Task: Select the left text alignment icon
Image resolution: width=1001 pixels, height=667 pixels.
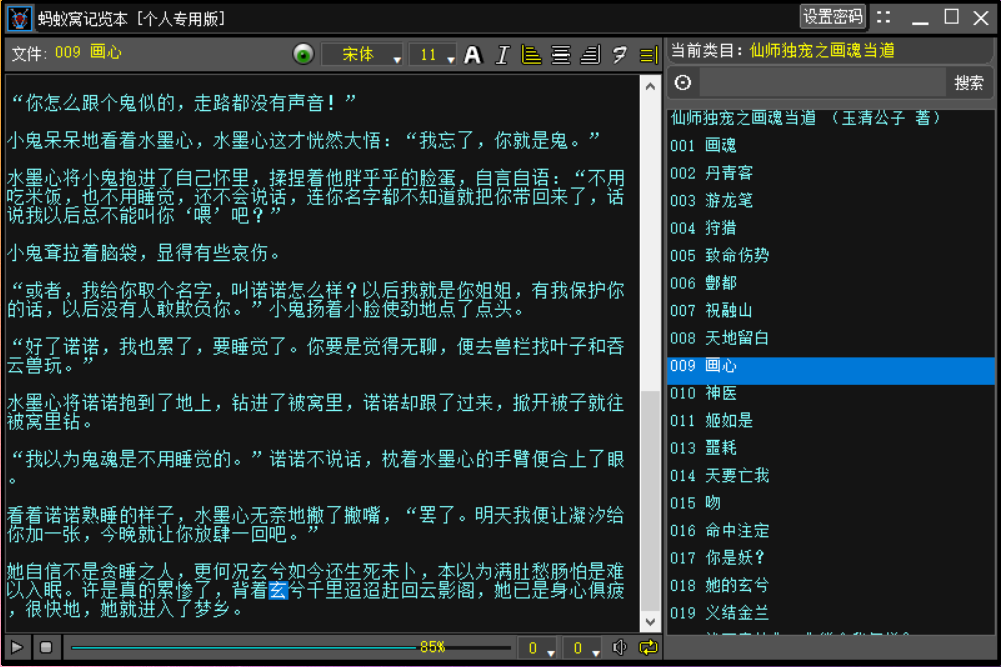Action: 531,55
